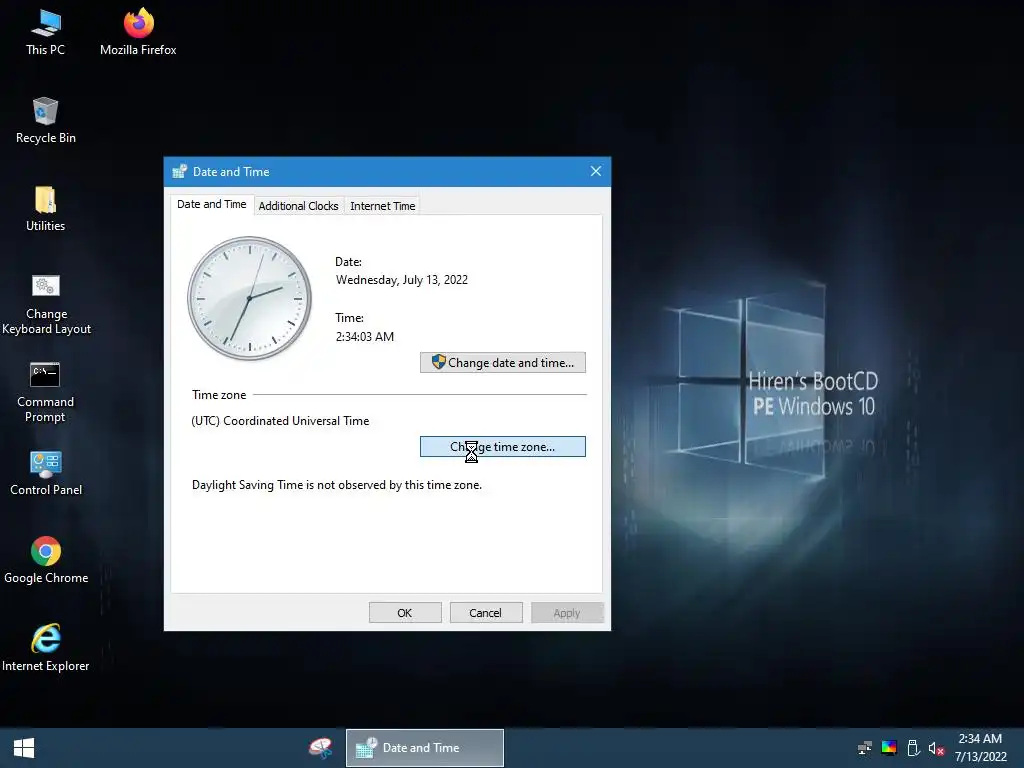1024x768 pixels.
Task: Confirm with the OK button
Action: point(405,613)
